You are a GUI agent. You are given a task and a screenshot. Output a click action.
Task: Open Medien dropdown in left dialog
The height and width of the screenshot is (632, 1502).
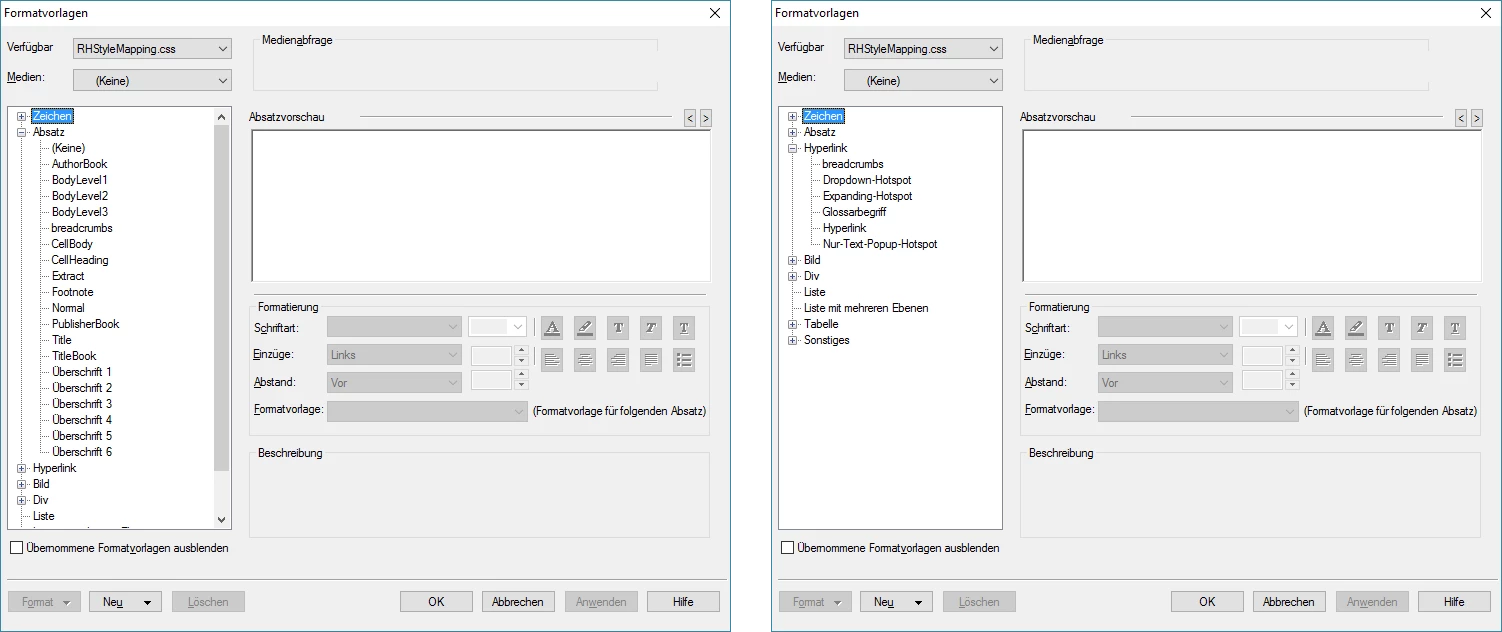(x=152, y=80)
